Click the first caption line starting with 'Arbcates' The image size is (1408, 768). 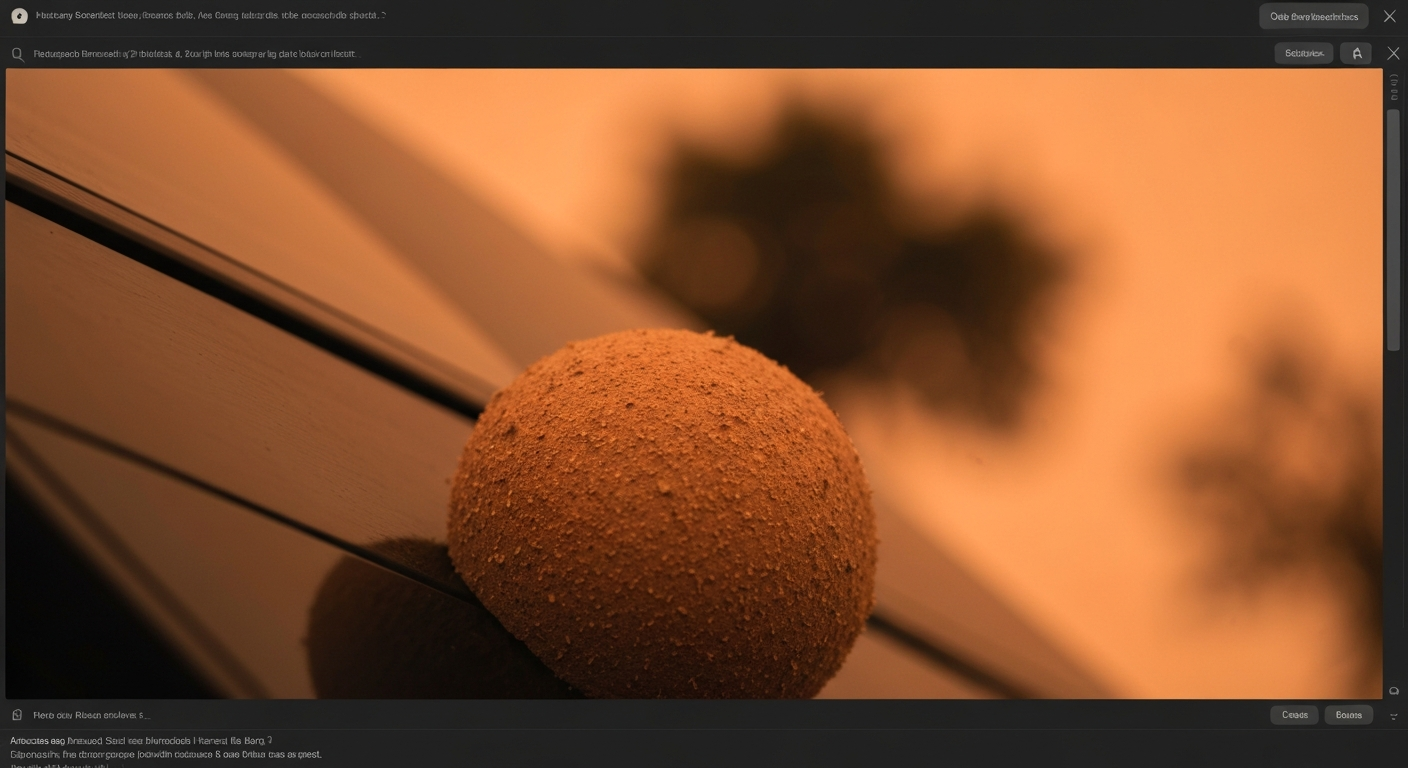(141, 740)
